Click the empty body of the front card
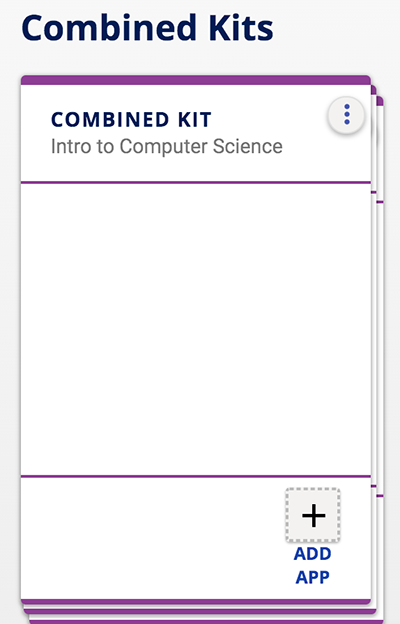Screen dimensions: 400x624 (x=196, y=329)
